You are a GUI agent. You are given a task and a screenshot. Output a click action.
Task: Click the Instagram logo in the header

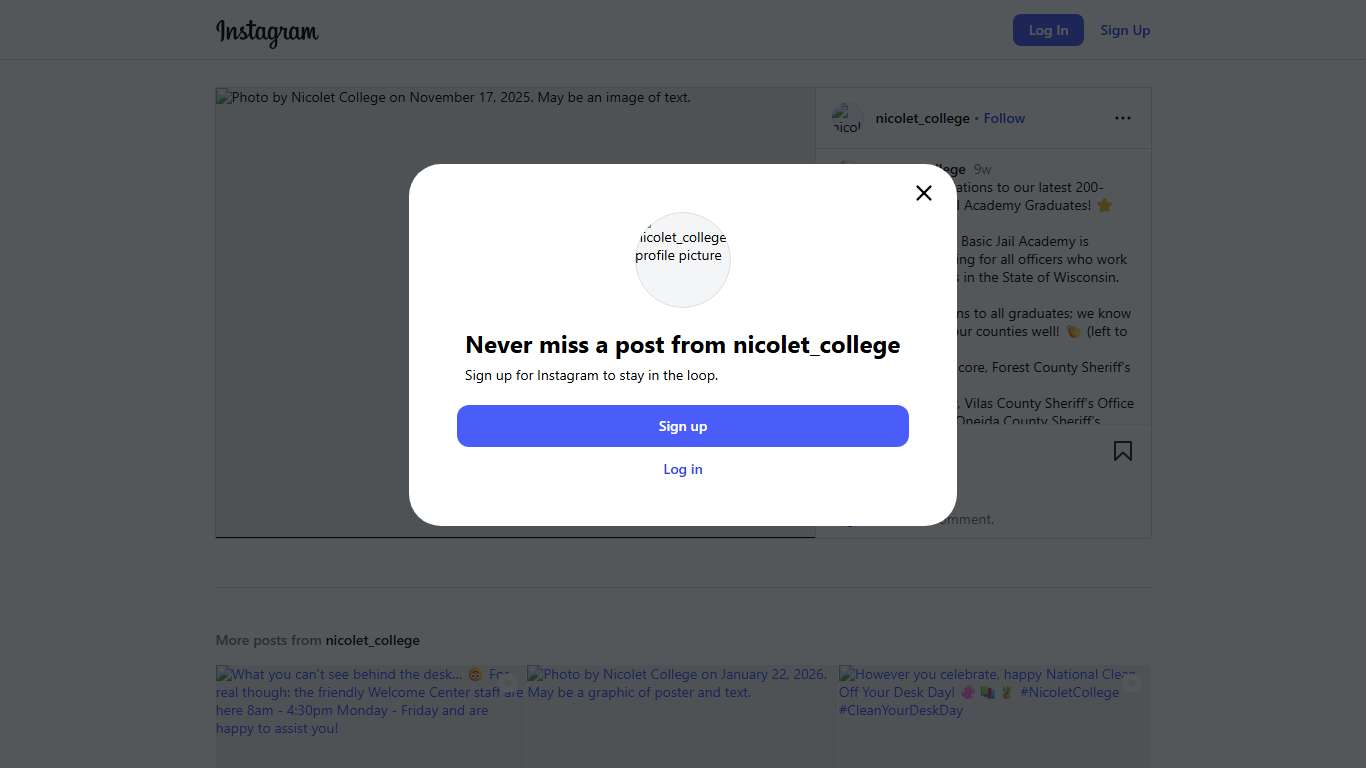tap(267, 32)
